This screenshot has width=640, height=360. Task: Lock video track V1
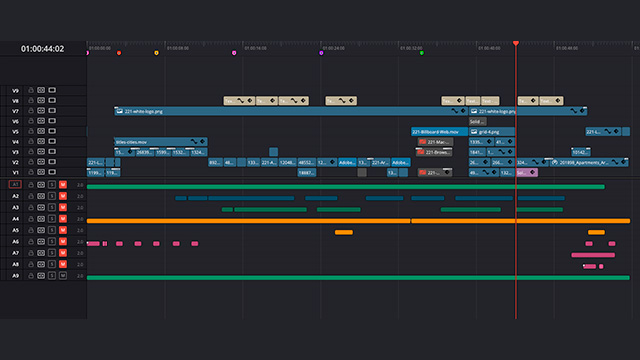pyautogui.click(x=31, y=172)
